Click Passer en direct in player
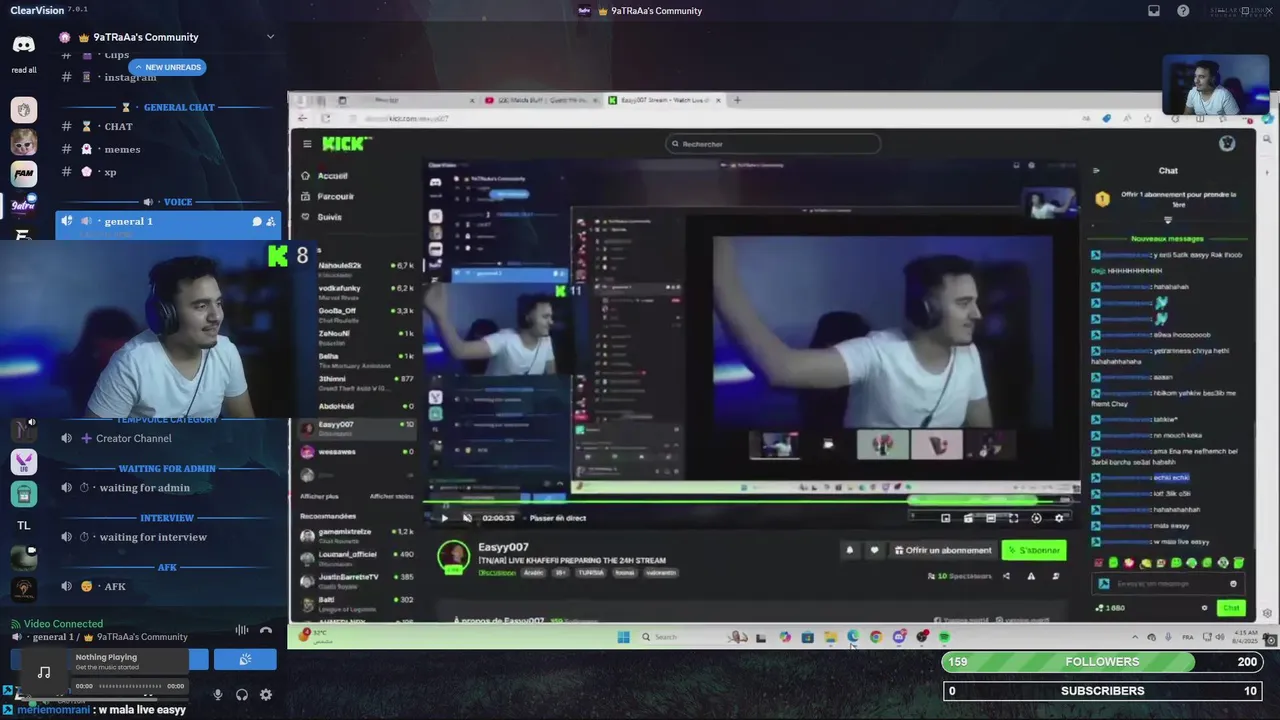1280x720 pixels. tap(558, 518)
